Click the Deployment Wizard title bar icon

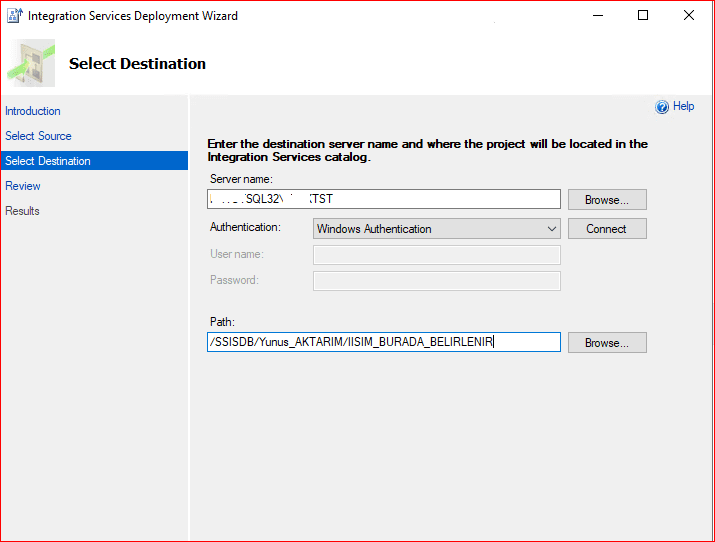(x=15, y=16)
